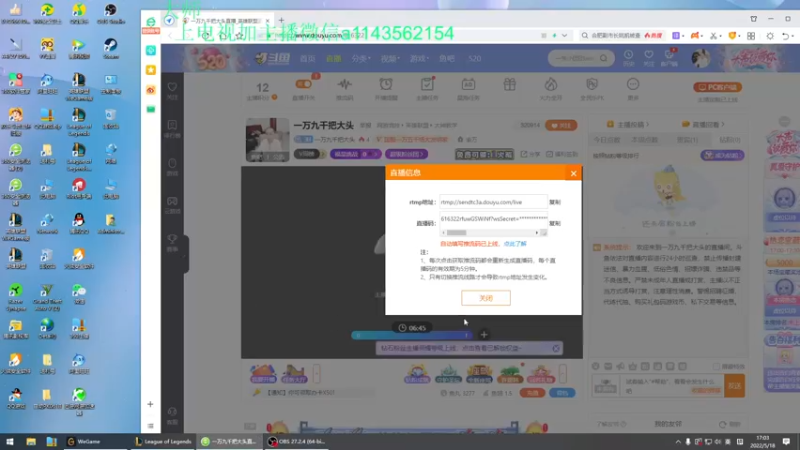Click the 充值 recharge button

[532, 393]
